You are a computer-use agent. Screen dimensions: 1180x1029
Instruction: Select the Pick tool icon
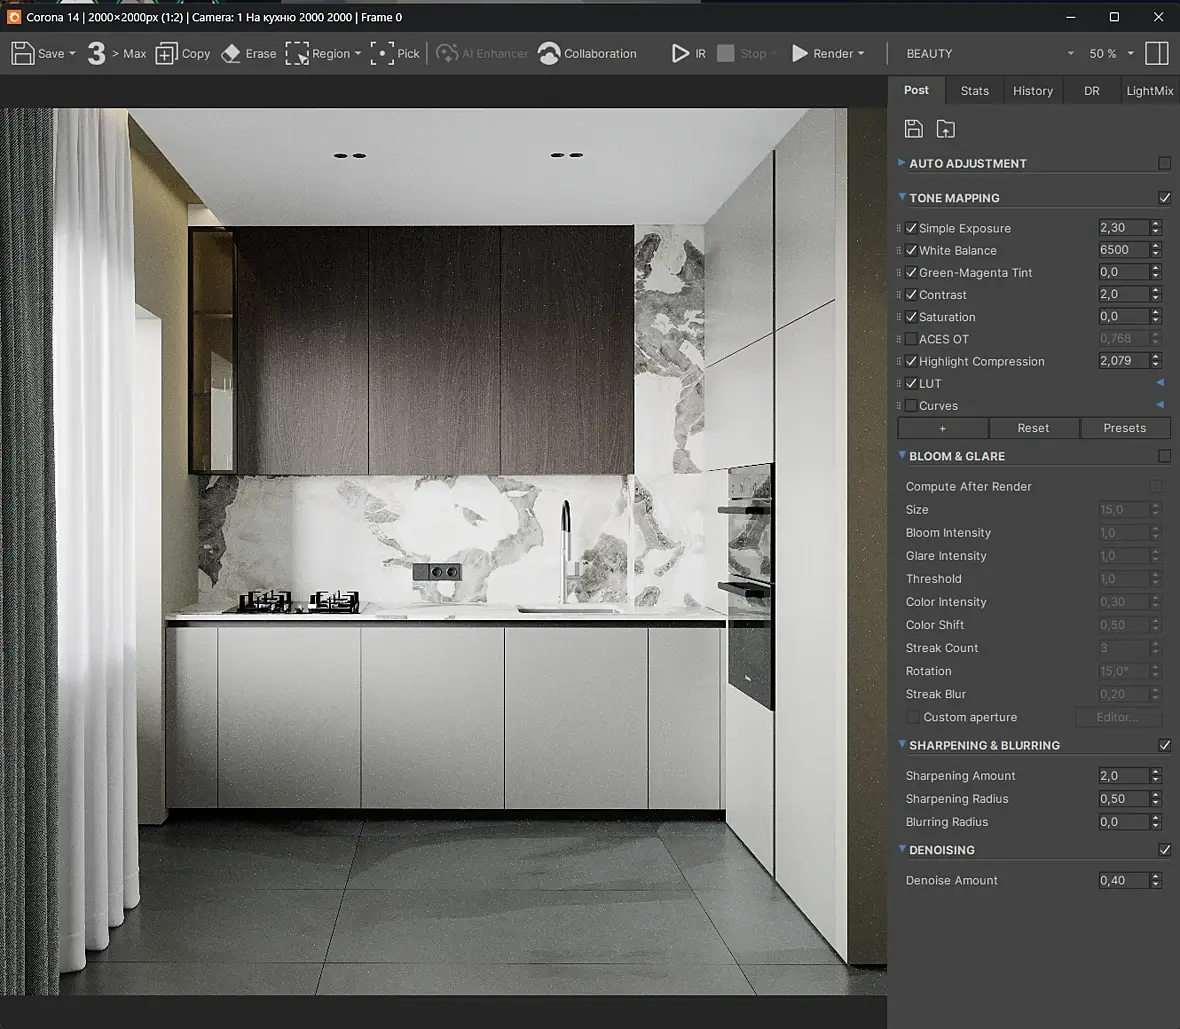pos(382,53)
